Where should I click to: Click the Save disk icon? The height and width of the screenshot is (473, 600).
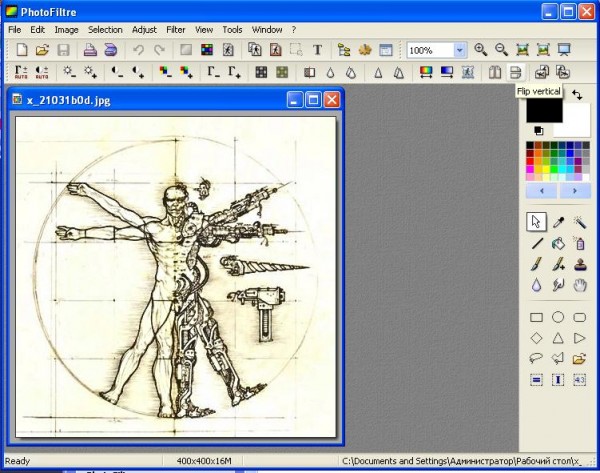pyautogui.click(x=63, y=50)
